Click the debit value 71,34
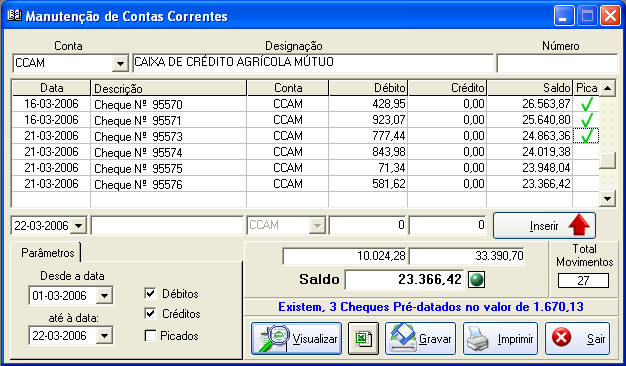Screen dimensions: 626x366 click(392, 168)
